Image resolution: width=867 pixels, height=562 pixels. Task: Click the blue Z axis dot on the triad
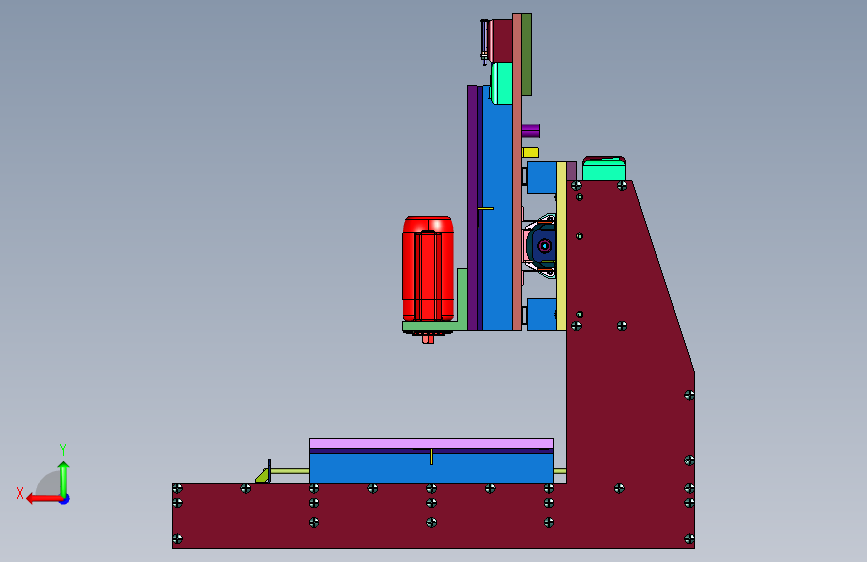(65, 500)
